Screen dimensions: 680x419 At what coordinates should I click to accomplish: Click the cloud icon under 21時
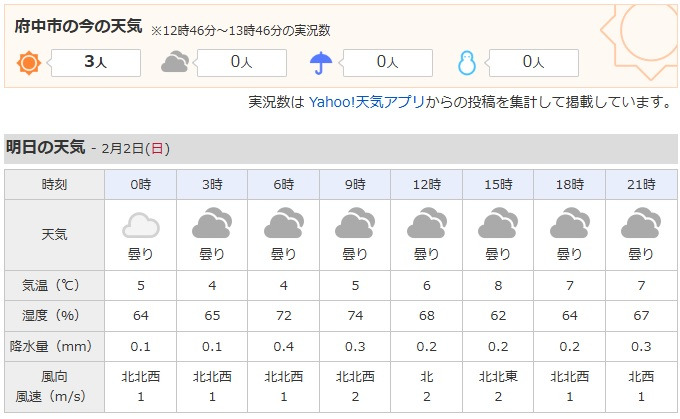pos(641,223)
